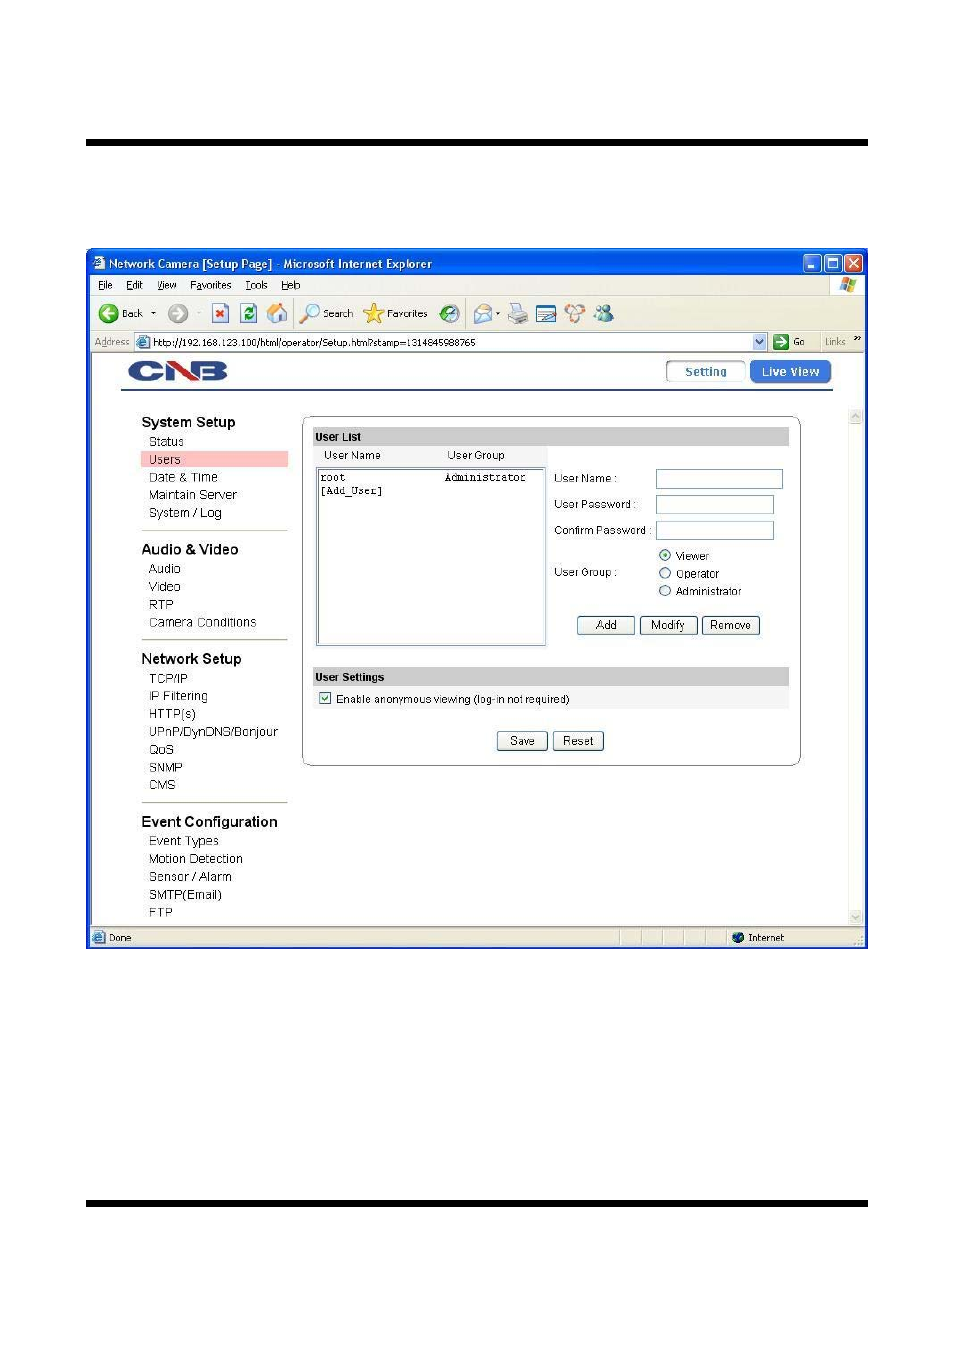Open Maintain Server page
954x1350 pixels.
click(193, 495)
